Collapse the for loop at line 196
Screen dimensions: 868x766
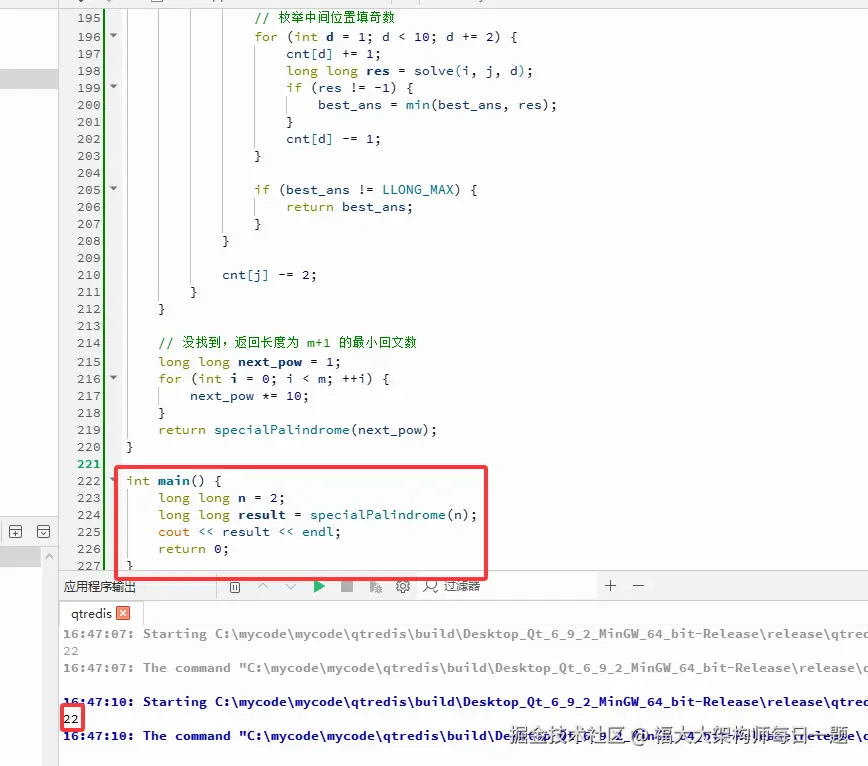(113, 35)
